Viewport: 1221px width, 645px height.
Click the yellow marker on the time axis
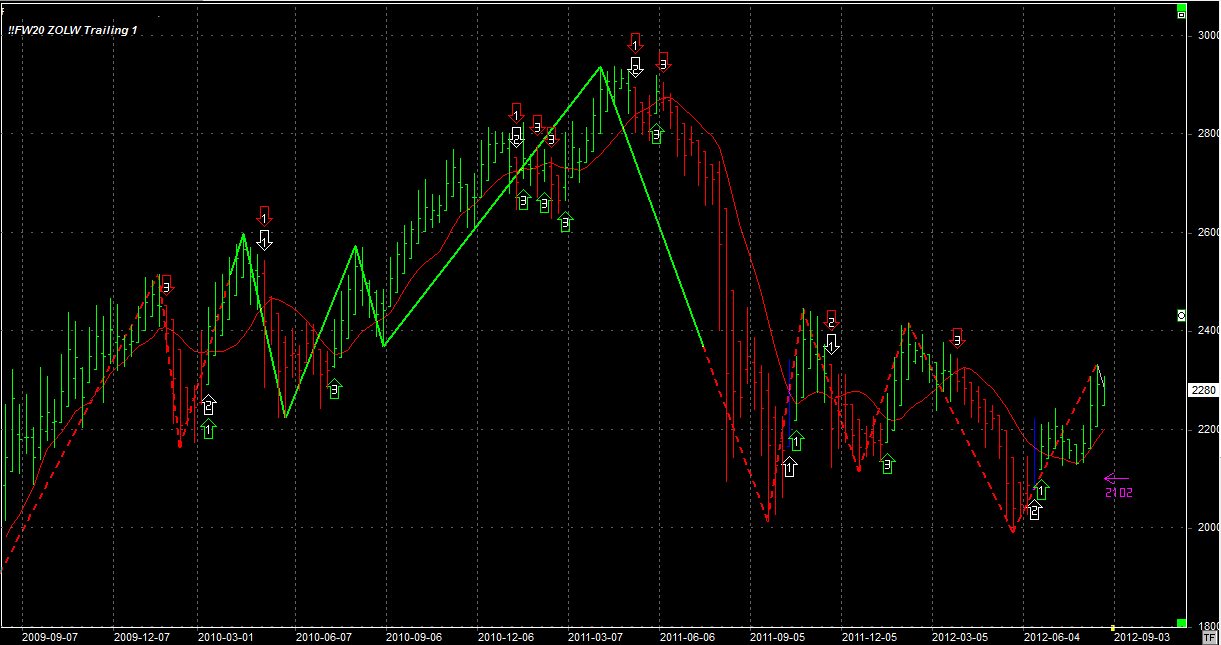click(x=1113, y=628)
